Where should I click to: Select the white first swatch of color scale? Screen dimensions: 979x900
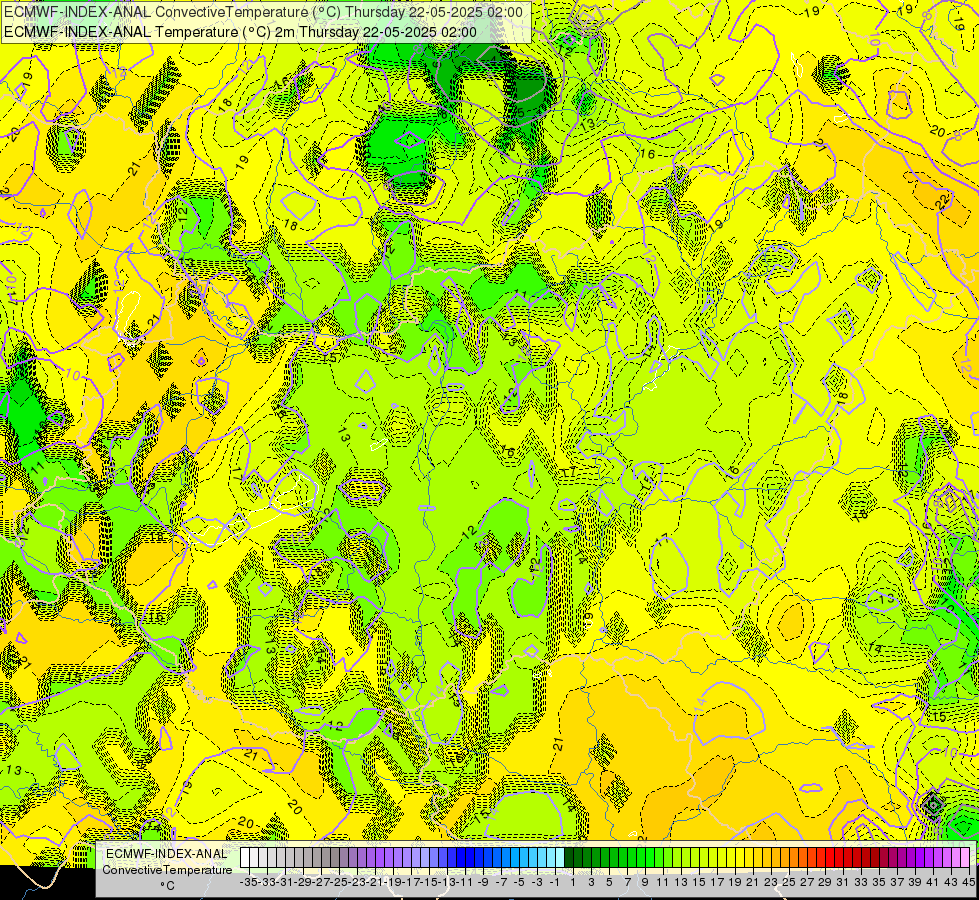click(x=245, y=857)
